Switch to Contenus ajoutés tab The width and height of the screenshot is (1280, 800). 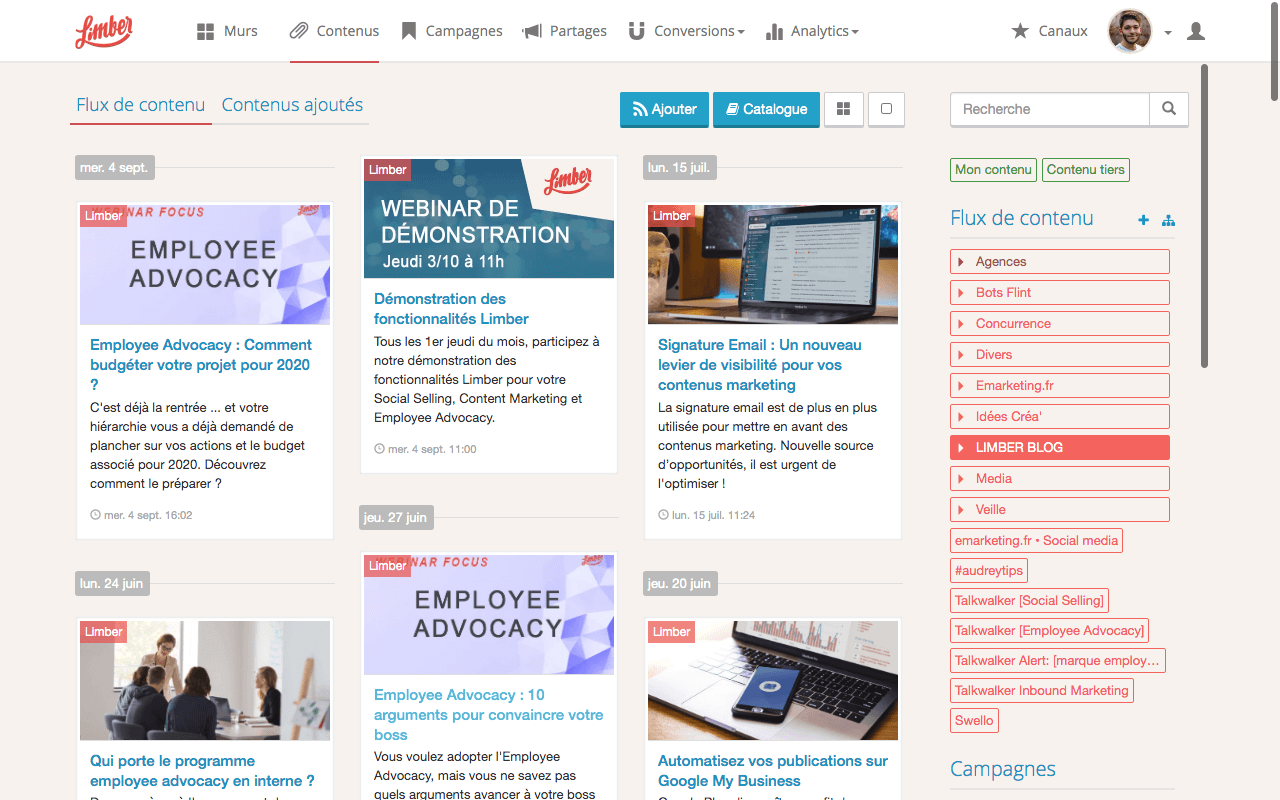[x=292, y=105]
